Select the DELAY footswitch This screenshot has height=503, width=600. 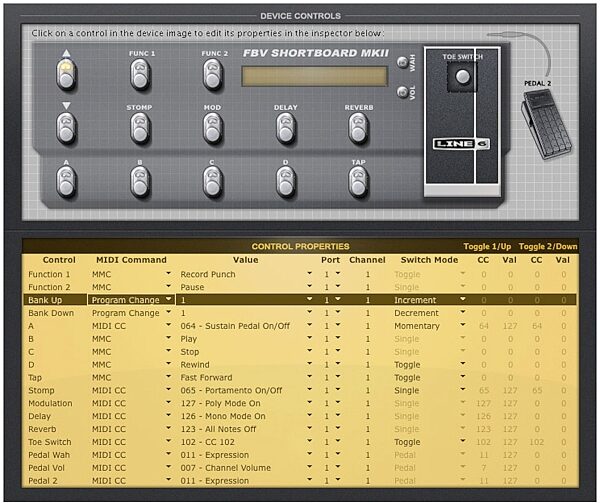[286, 129]
